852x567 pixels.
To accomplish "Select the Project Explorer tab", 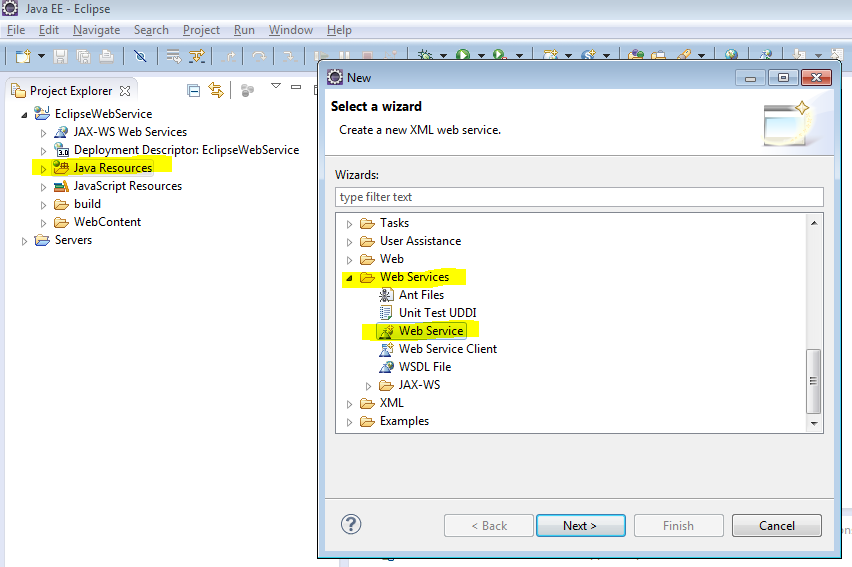I will coord(71,91).
